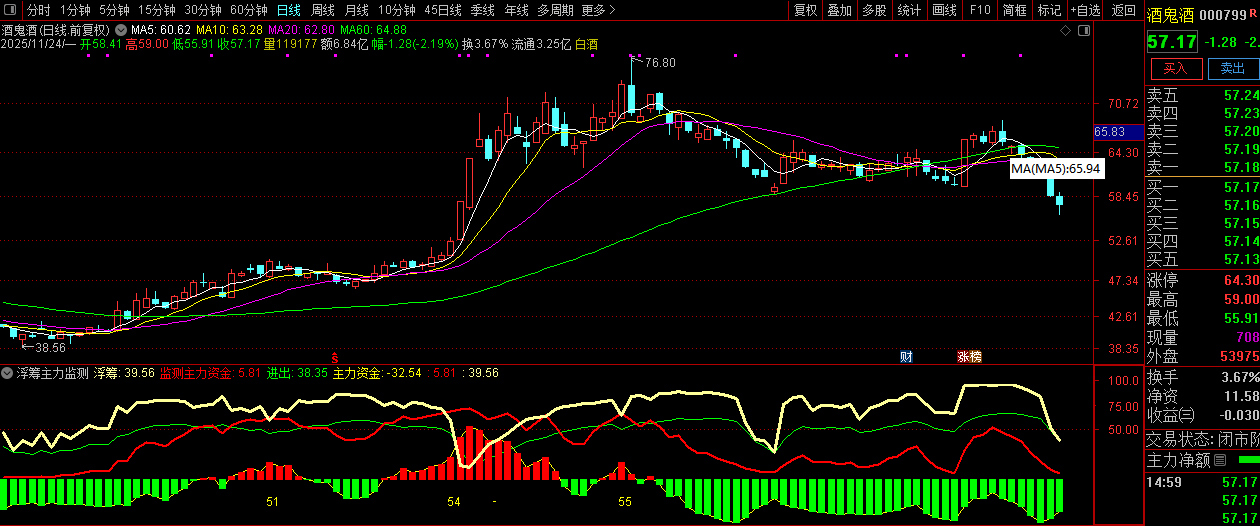Click the 主力净额 label
The image size is (1260, 526).
[x=1177, y=460]
